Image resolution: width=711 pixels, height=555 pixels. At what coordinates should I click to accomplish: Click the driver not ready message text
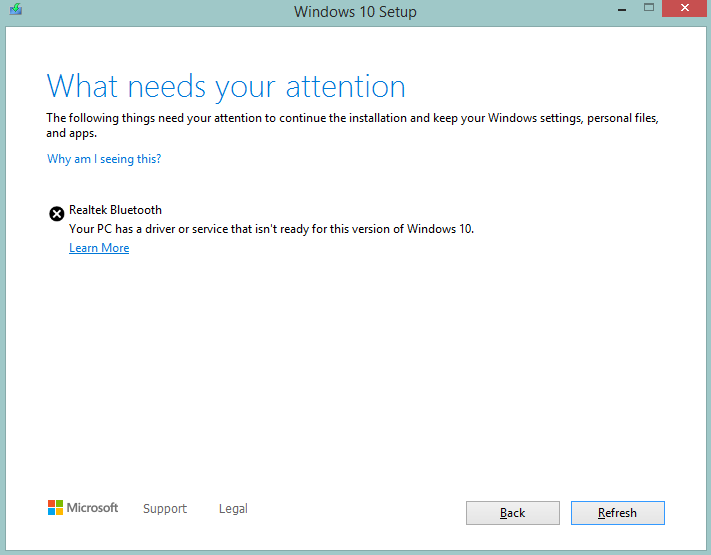[x=271, y=229]
